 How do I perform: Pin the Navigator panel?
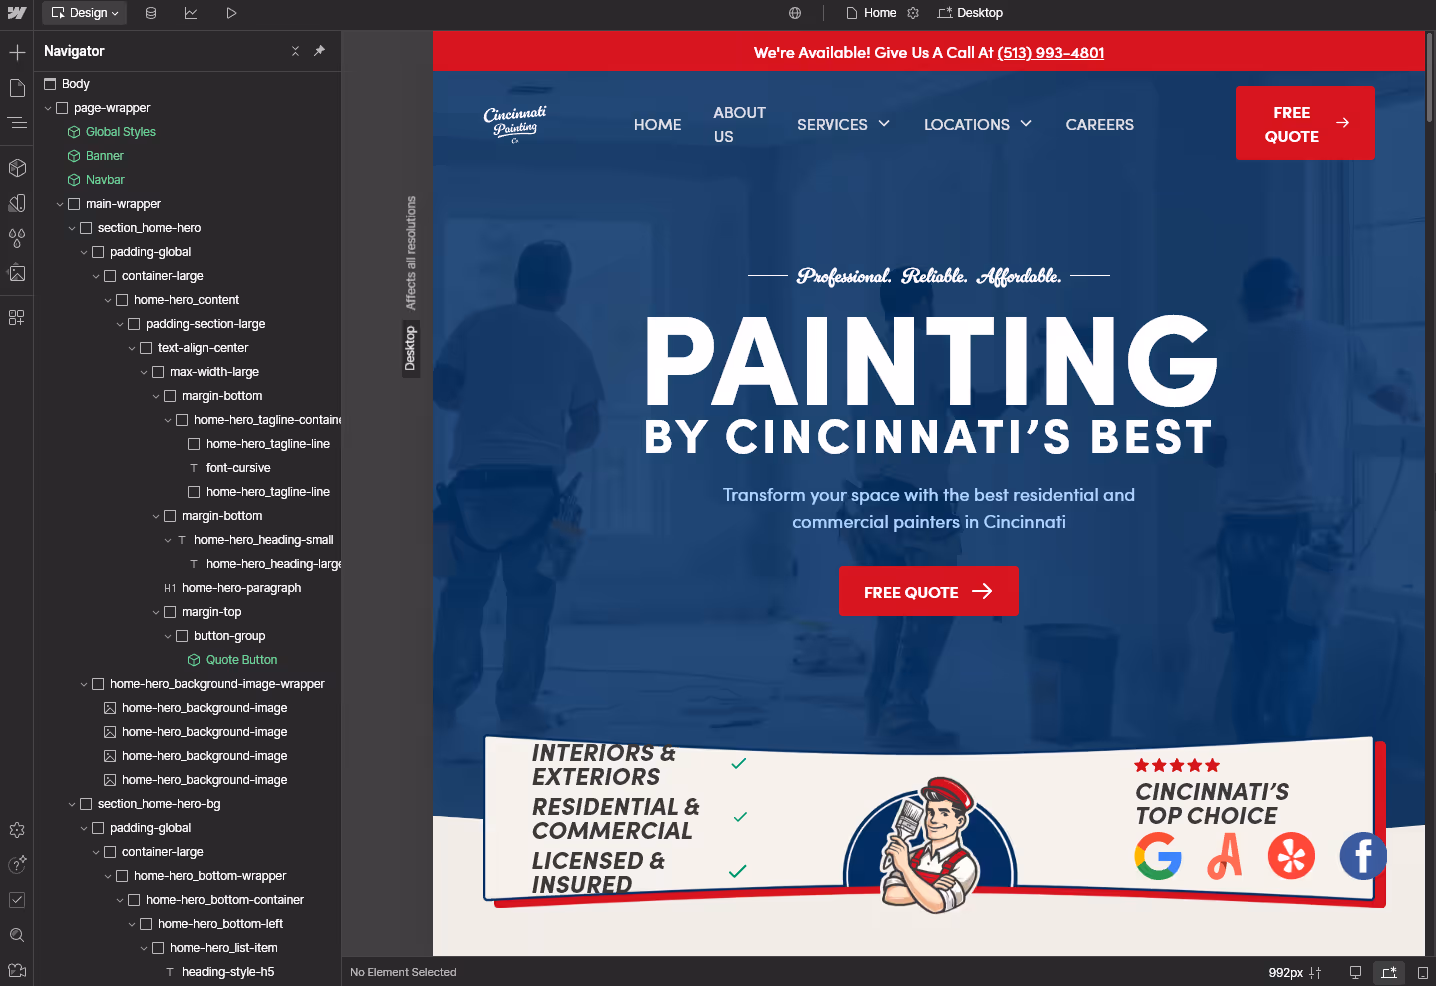[319, 51]
